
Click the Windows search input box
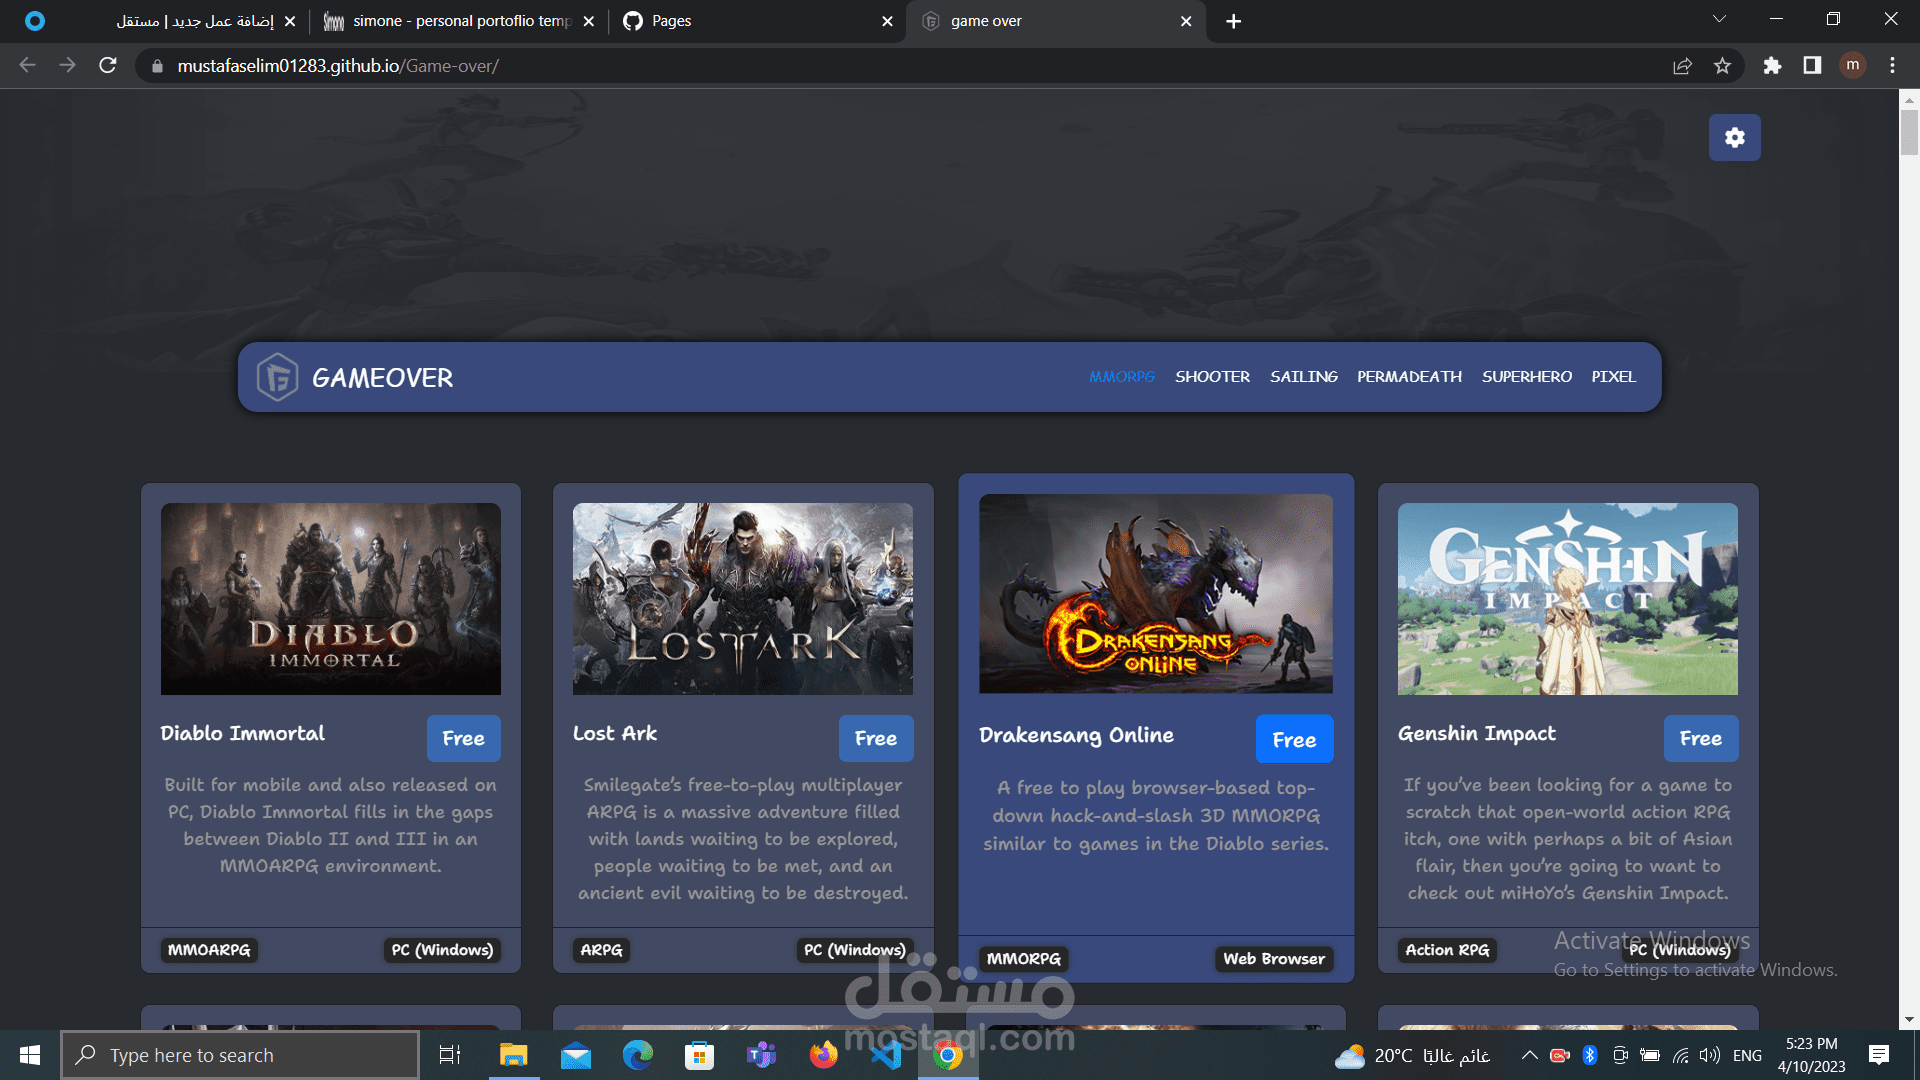pos(240,1055)
